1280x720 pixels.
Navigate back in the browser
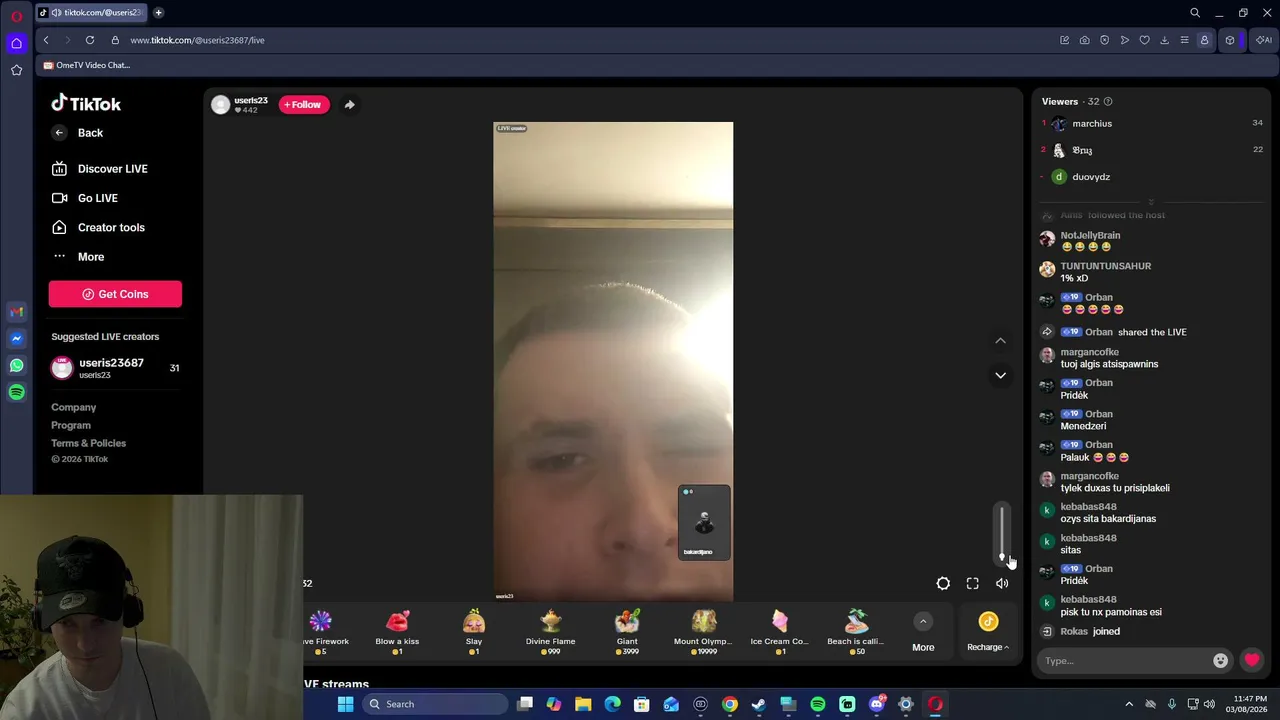46,40
